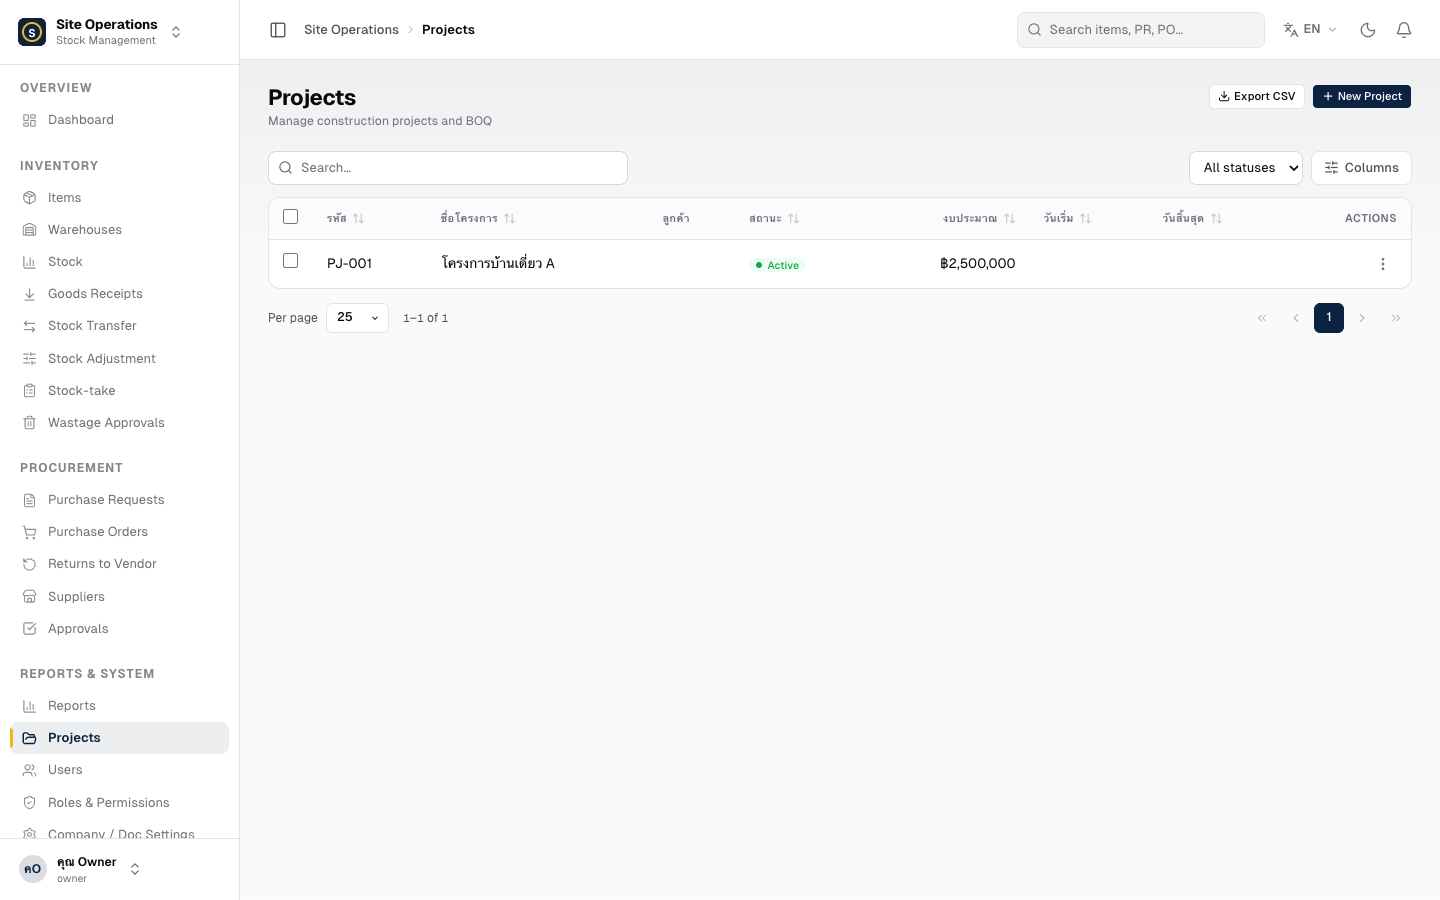Click project name โครงการบ้านเดี่ยว A

pyautogui.click(x=498, y=263)
